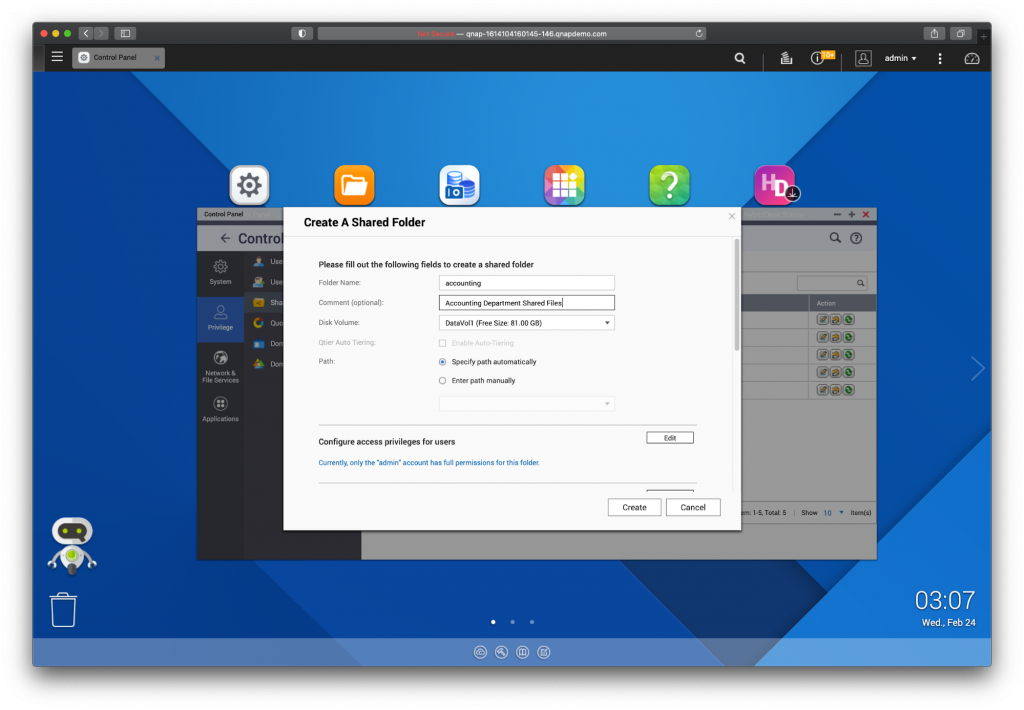Select the single-user Users submenu item

pos(268,261)
